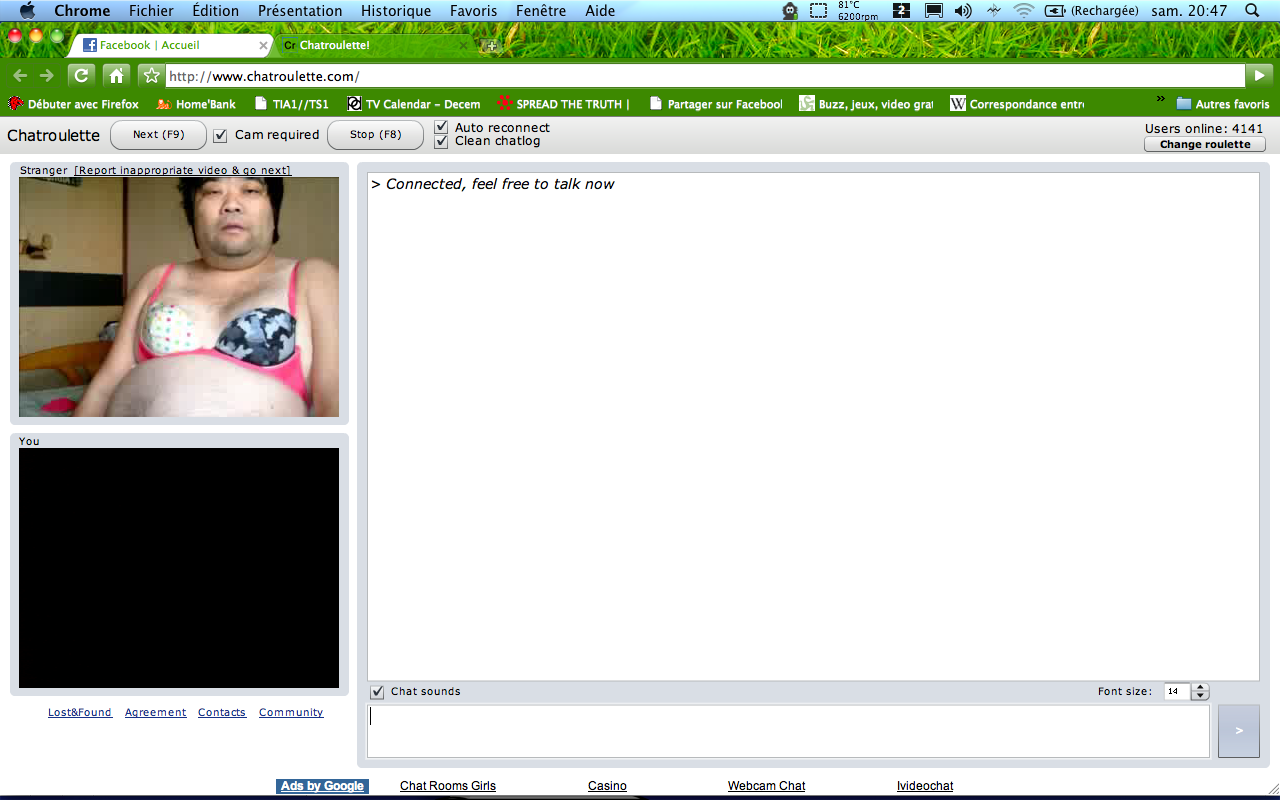Go to the browser home page icon
Viewport: 1280px width, 800px height.
[116, 75]
